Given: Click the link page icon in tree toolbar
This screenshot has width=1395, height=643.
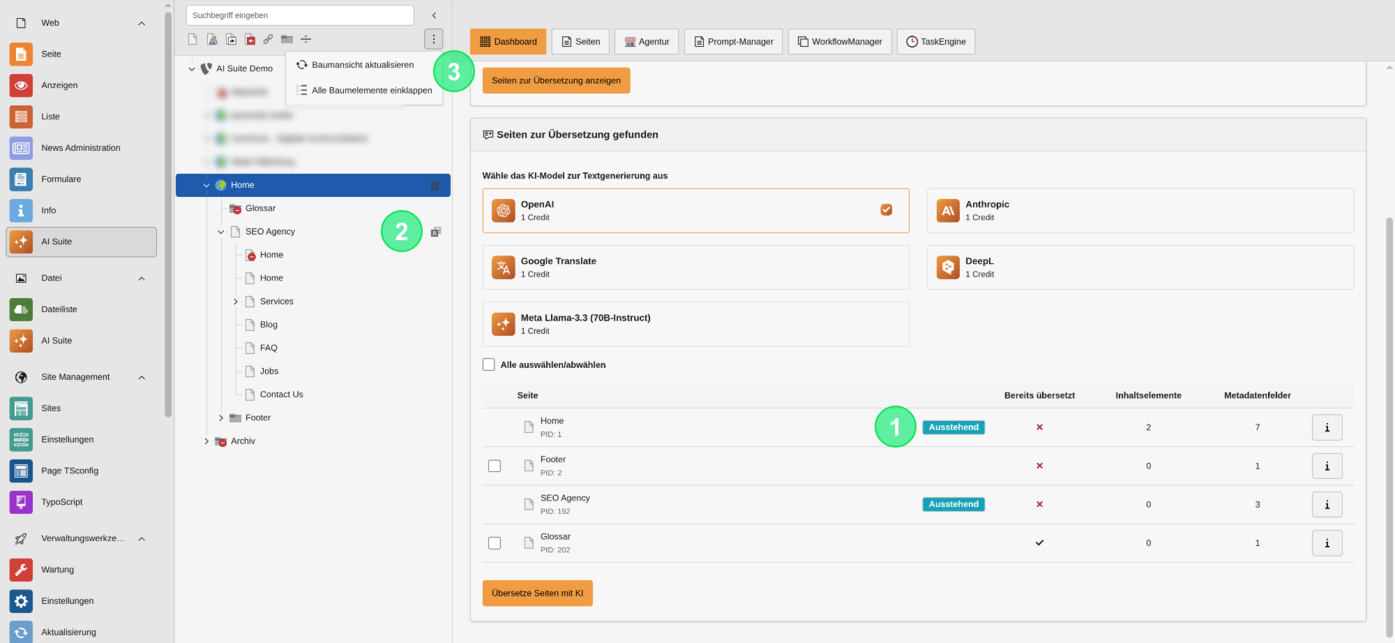Looking at the screenshot, I should point(268,40).
